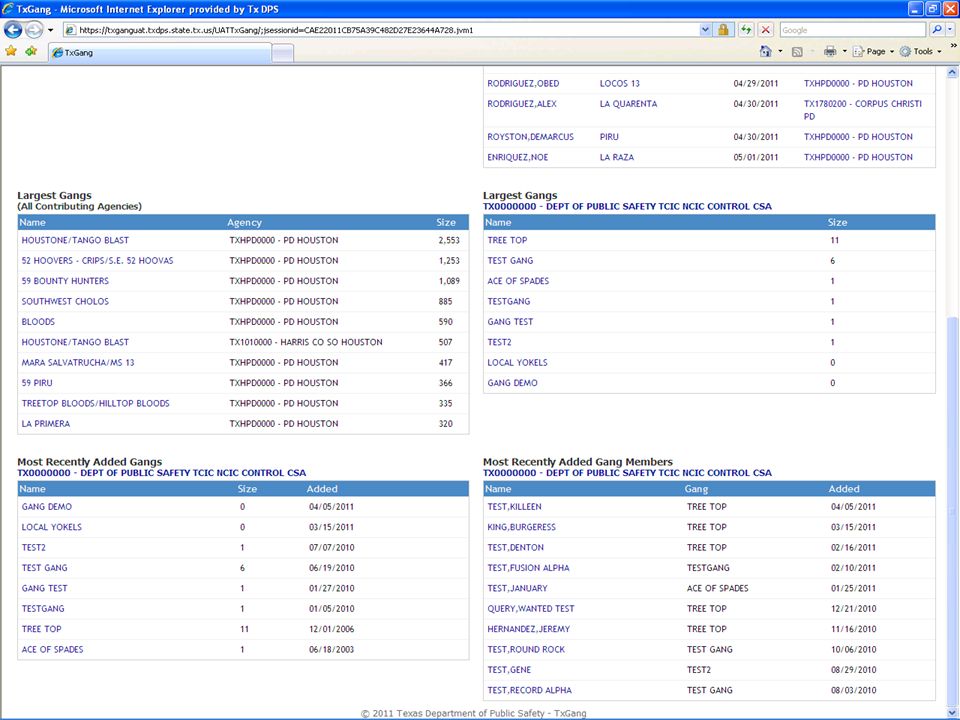Open LOCAL YOKELS in DPS Largest Gangs
This screenshot has height=720, width=960.
(517, 362)
